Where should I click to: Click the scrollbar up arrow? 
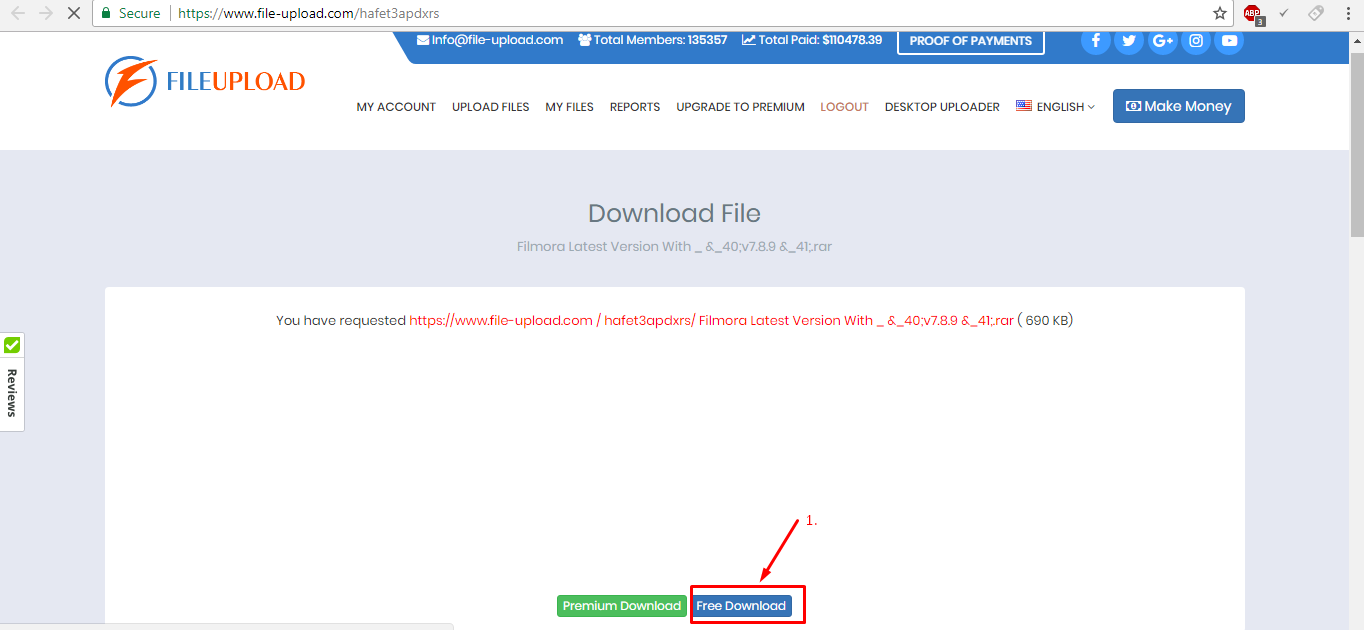coord(1357,39)
